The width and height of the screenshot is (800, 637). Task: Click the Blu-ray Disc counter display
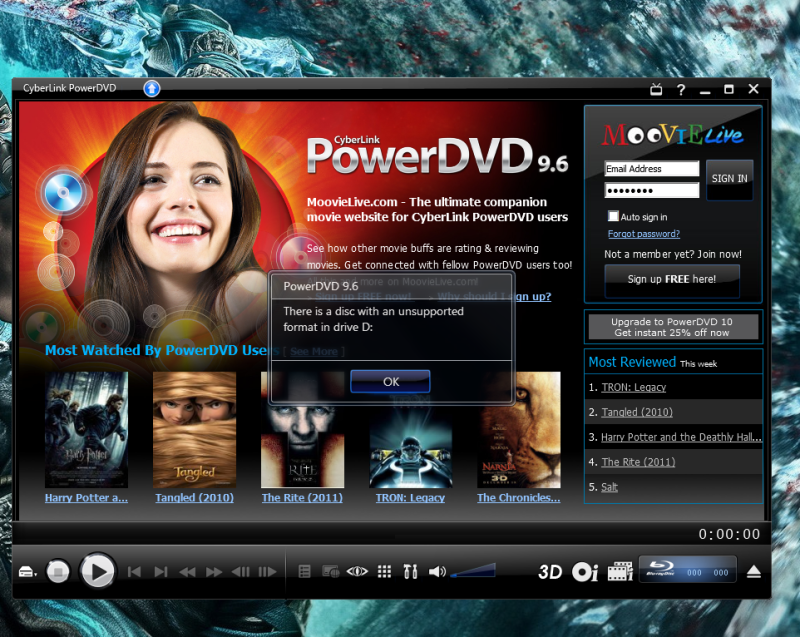(x=687, y=570)
